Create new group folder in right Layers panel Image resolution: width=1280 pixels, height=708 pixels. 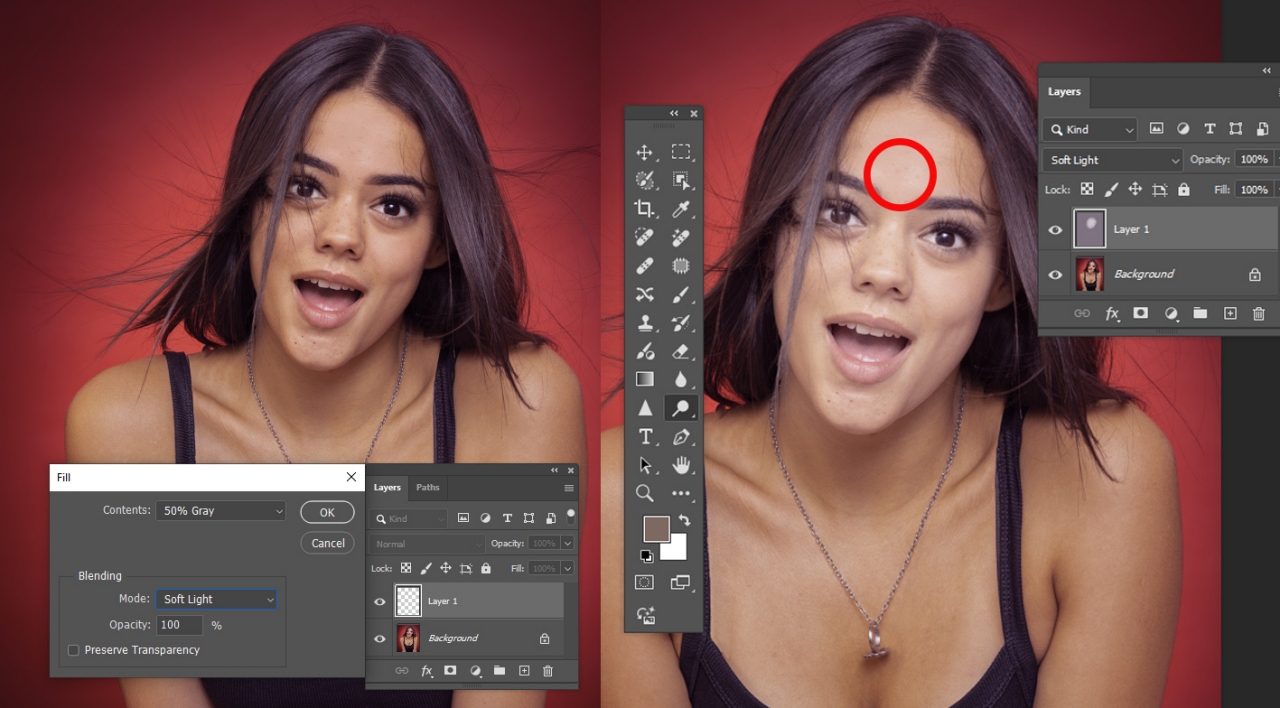tap(1200, 313)
